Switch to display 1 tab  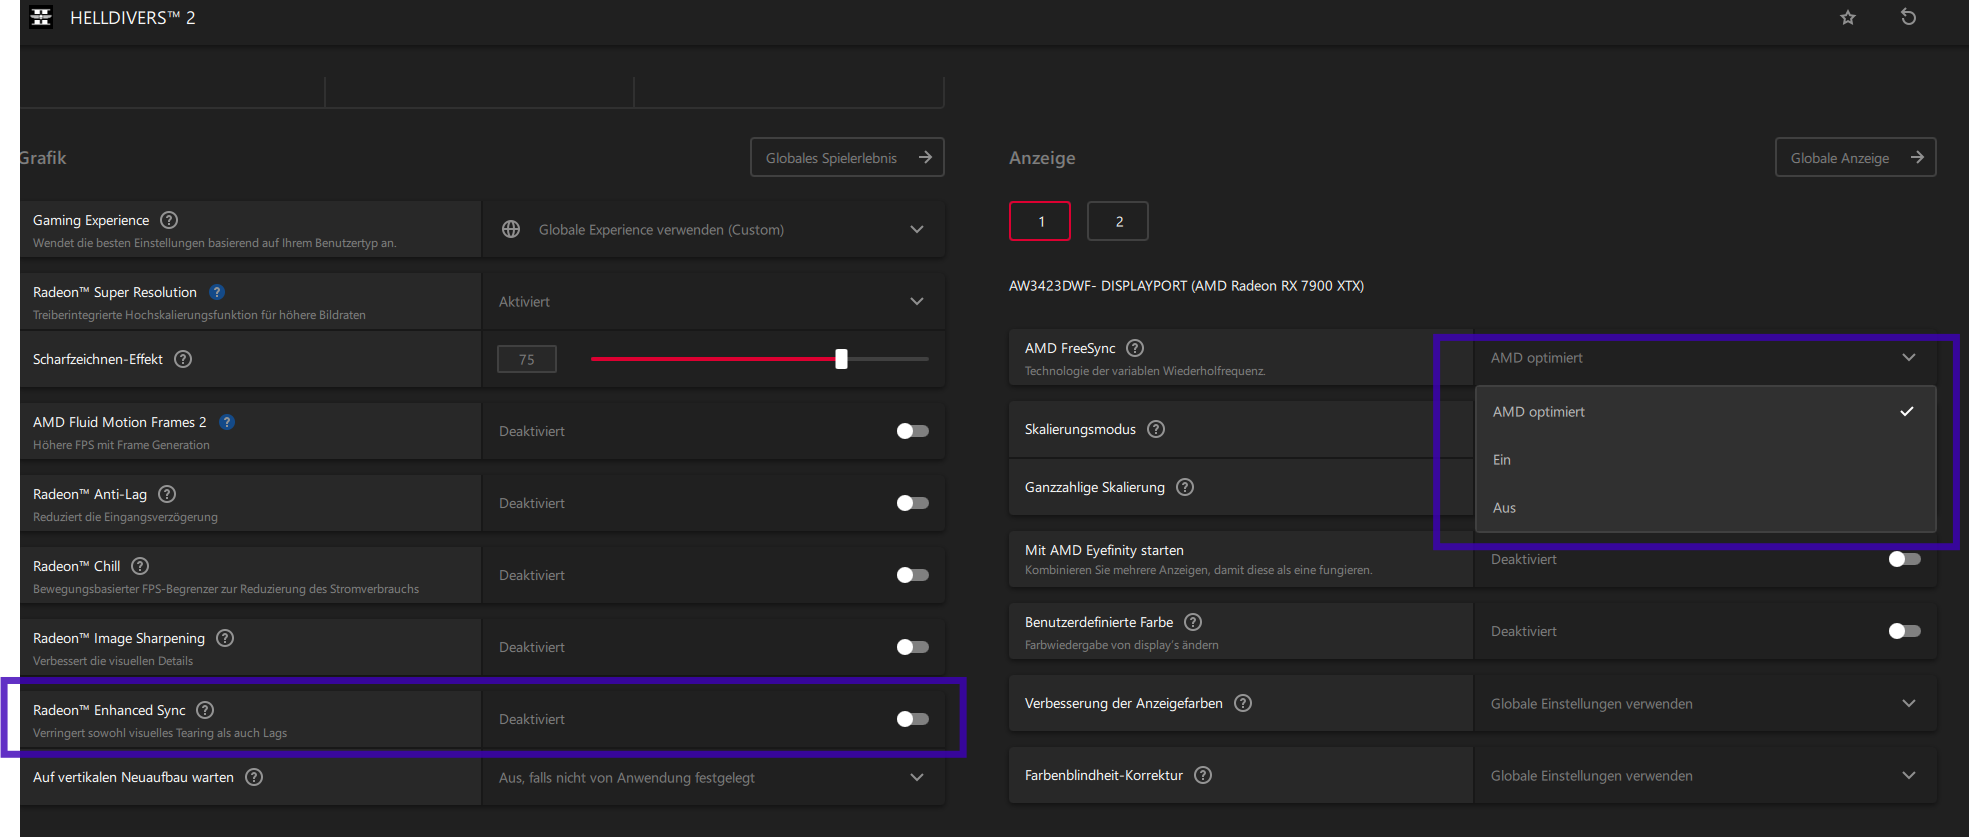[1040, 221]
